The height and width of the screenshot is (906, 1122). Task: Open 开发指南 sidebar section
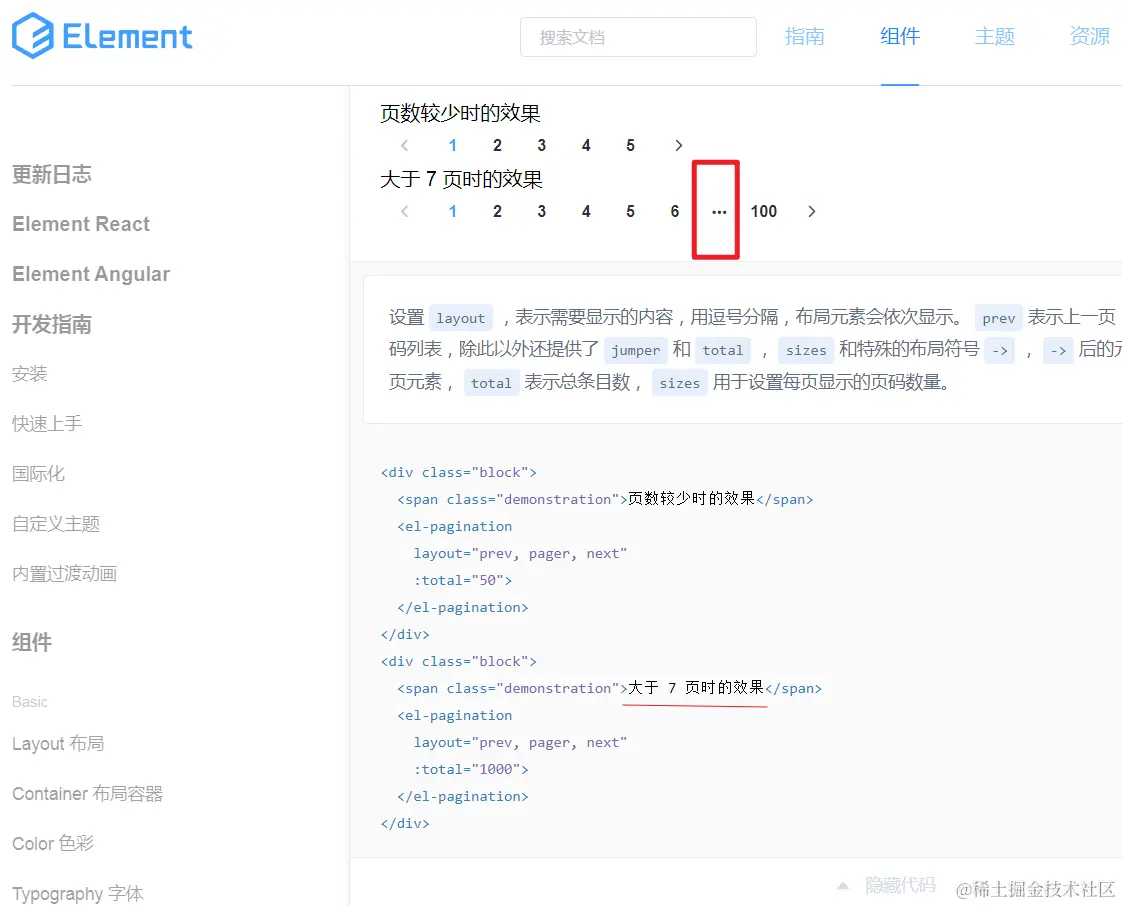pyautogui.click(x=52, y=324)
